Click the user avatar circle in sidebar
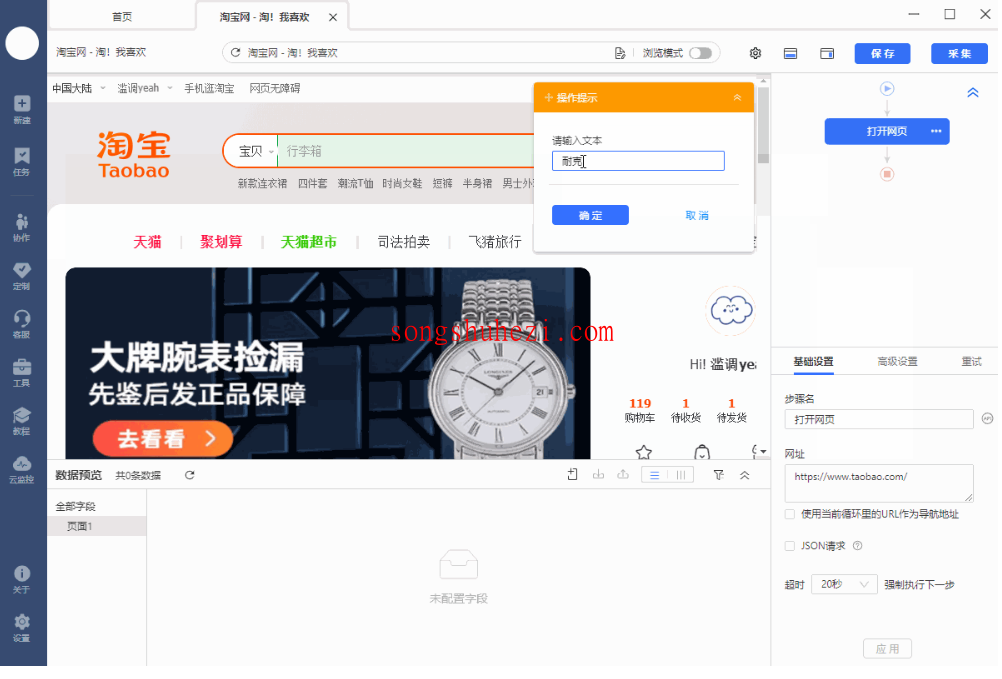1002x679 pixels. point(22,43)
